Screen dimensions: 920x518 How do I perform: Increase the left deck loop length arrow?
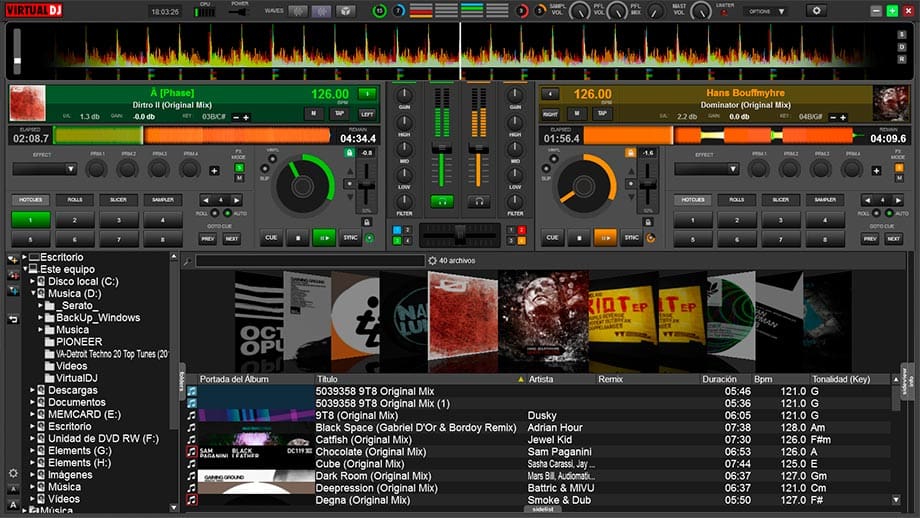[x=236, y=200]
